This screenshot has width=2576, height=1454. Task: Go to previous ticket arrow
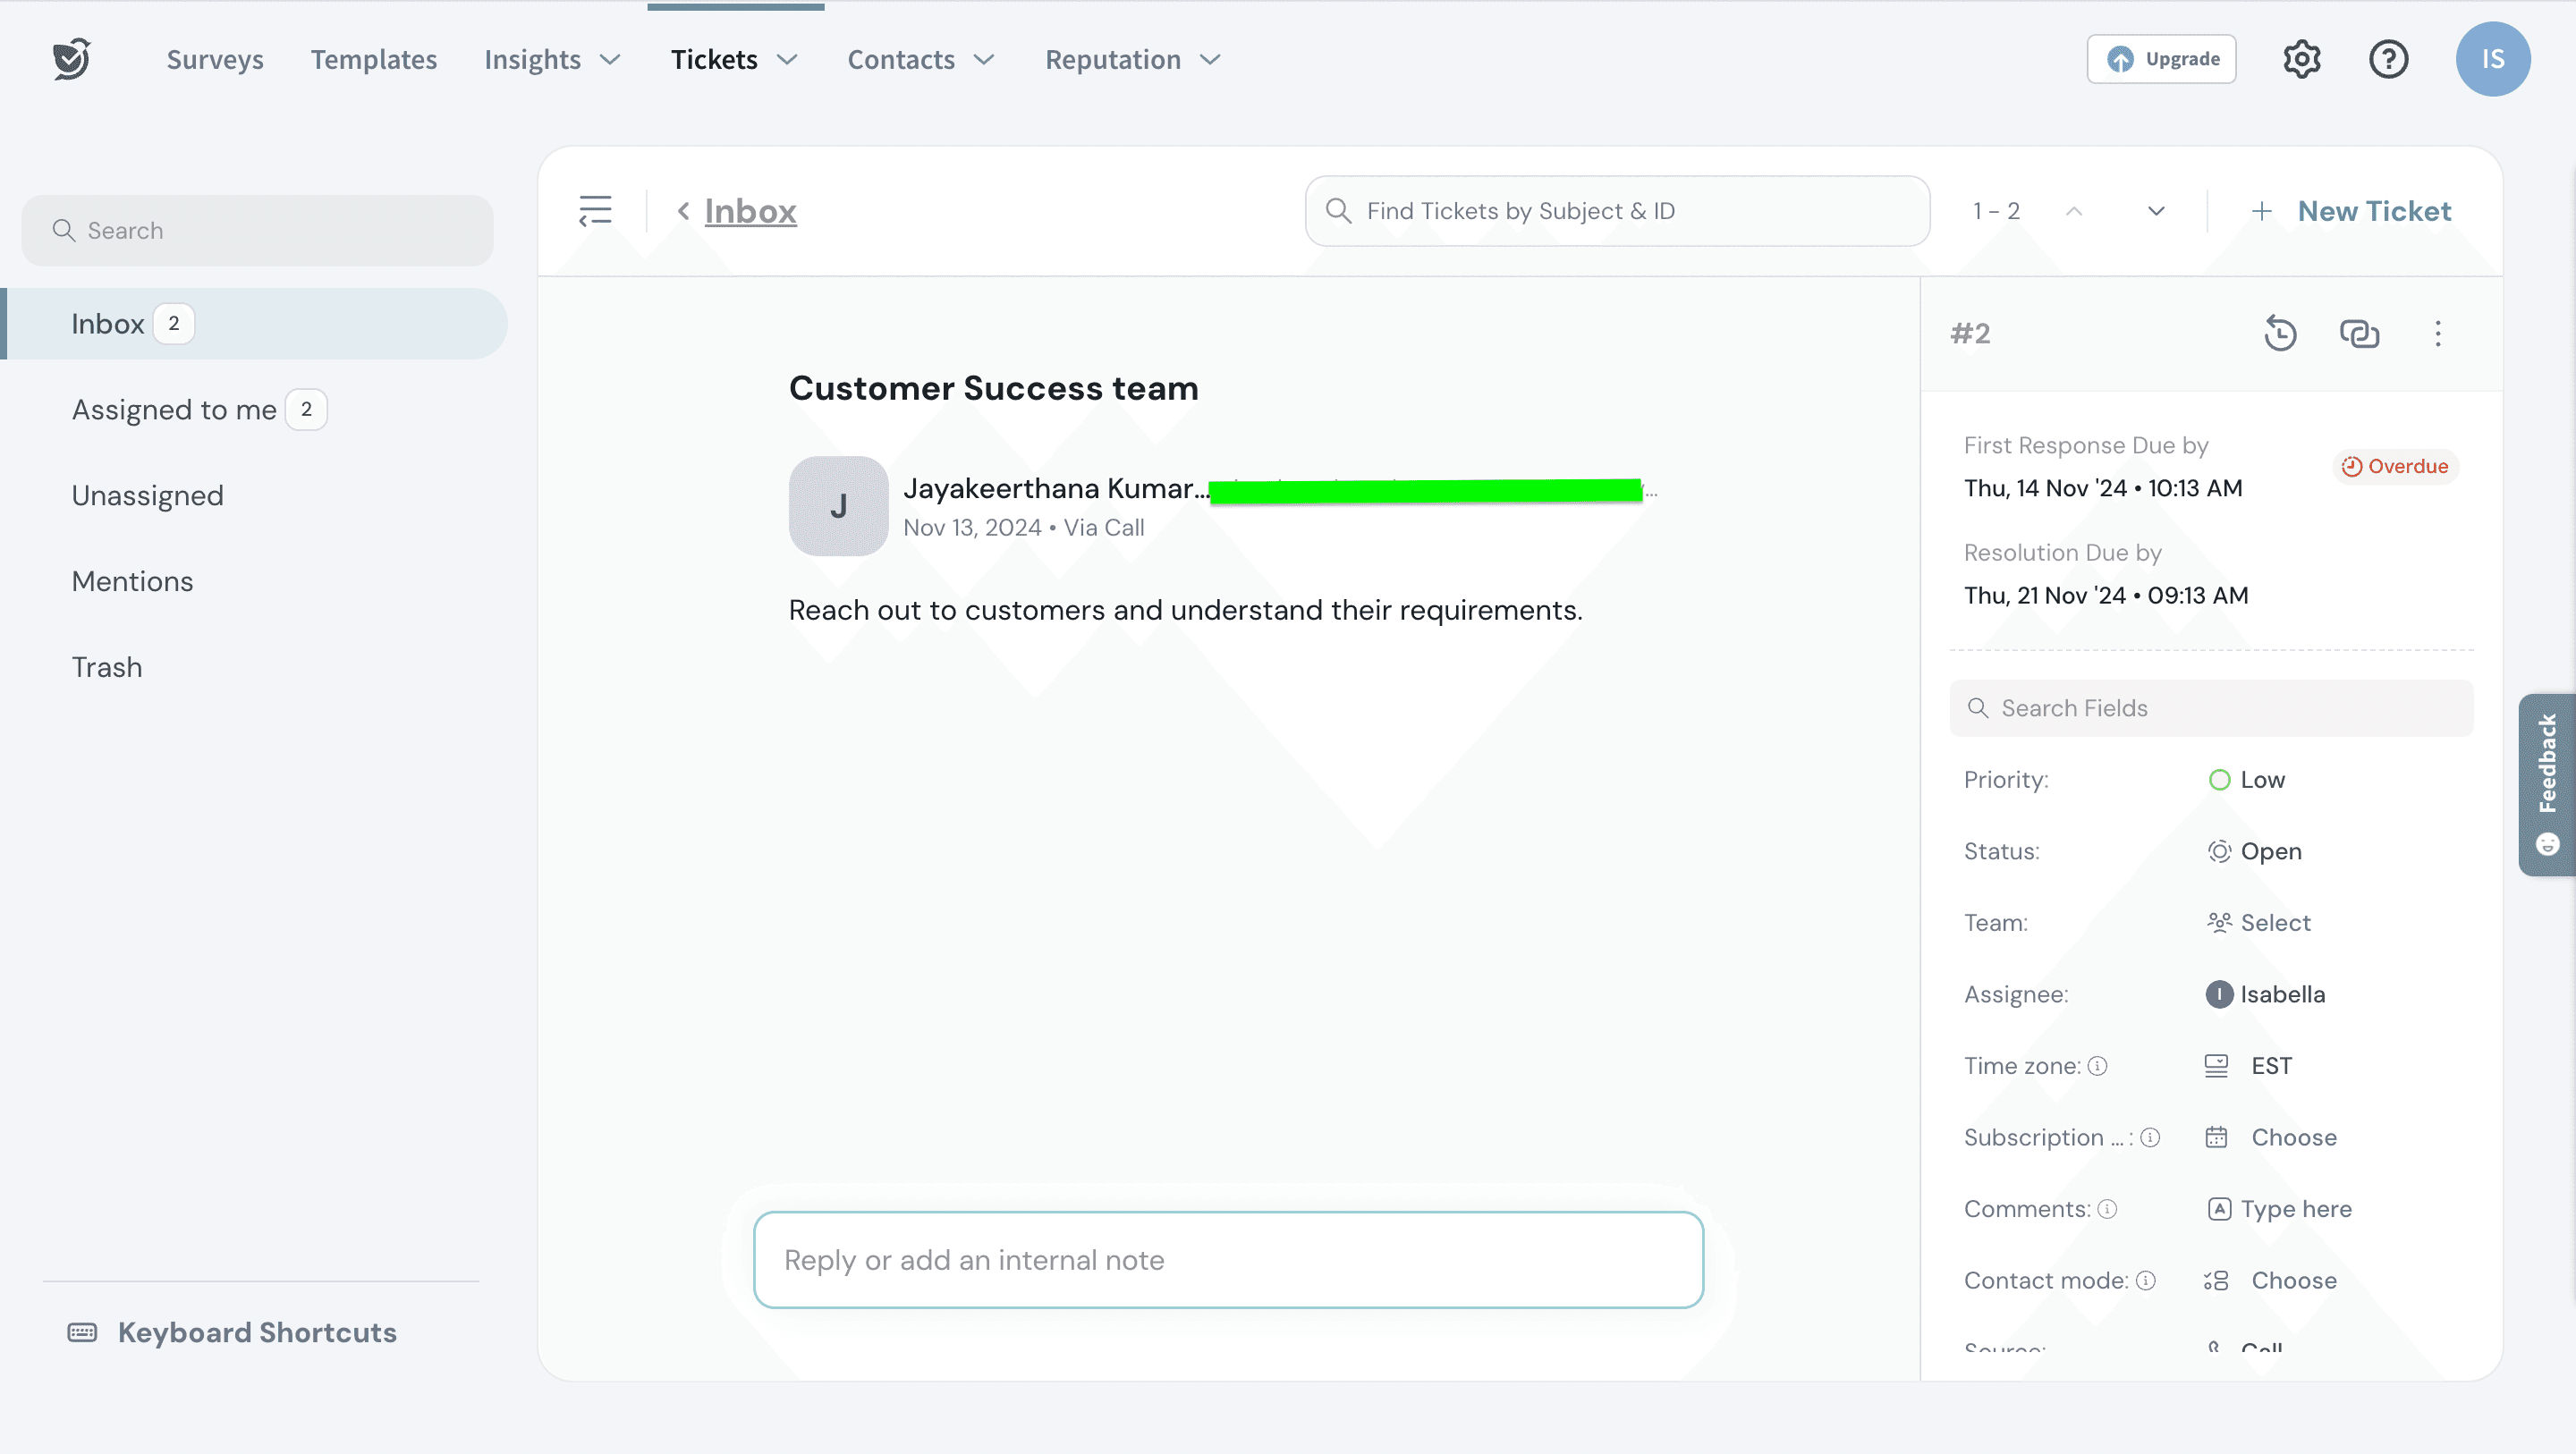coord(2074,211)
